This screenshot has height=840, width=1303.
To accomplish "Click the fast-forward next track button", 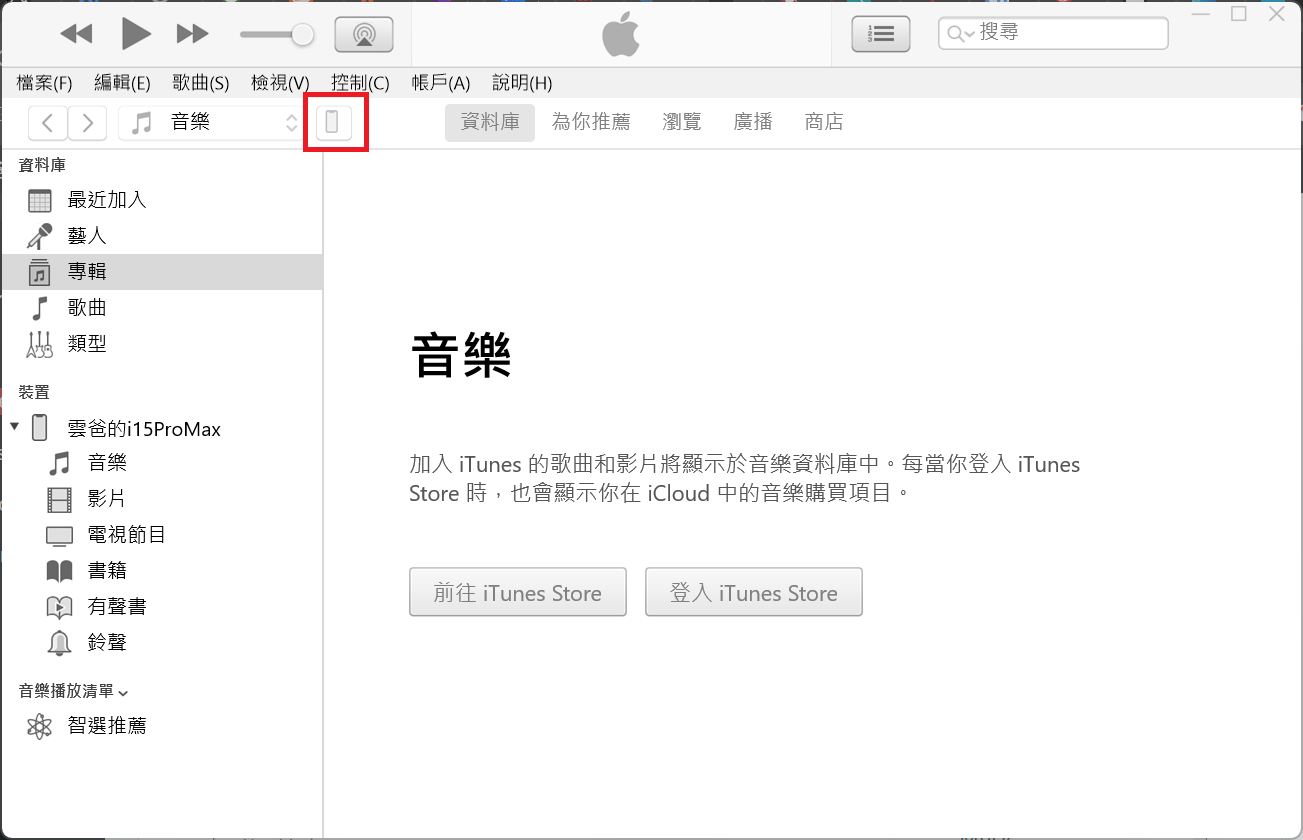I will click(x=192, y=34).
